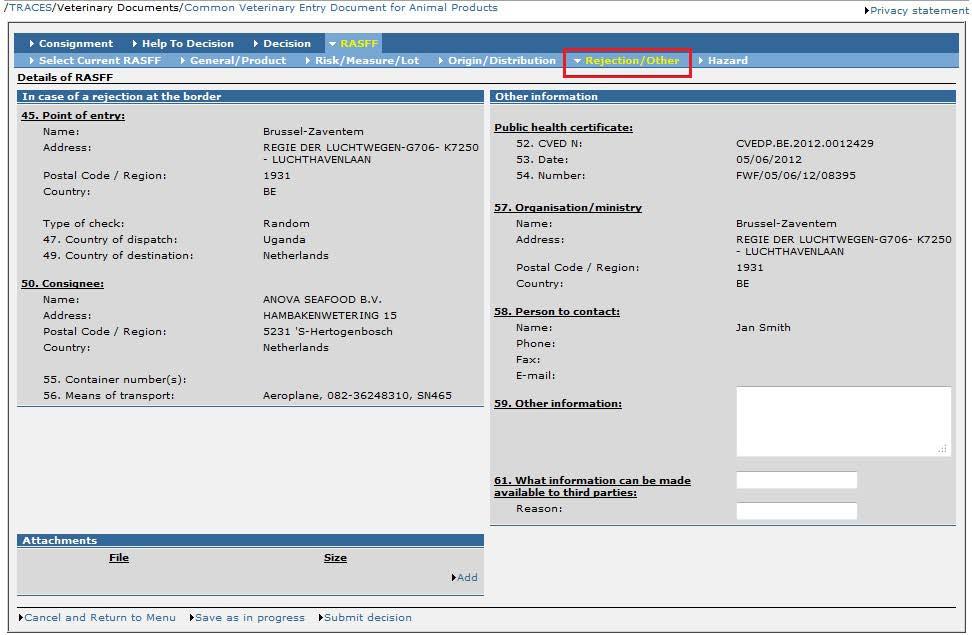The width and height of the screenshot is (972, 635).
Task: Click In case of a rejection header
Action: pos(250,97)
